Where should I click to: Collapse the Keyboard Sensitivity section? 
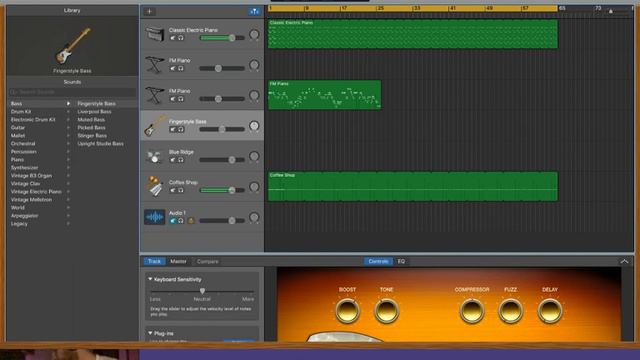[150, 279]
